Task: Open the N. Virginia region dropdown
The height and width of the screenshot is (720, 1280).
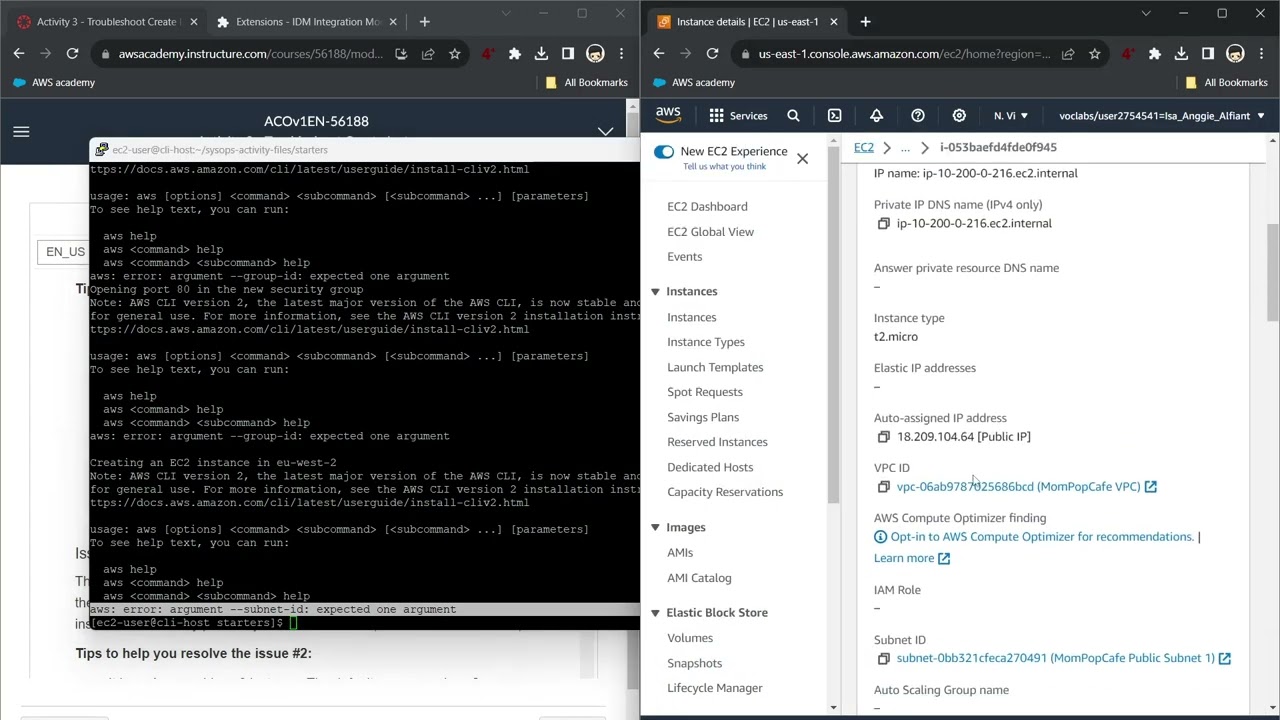Action: tap(1011, 116)
